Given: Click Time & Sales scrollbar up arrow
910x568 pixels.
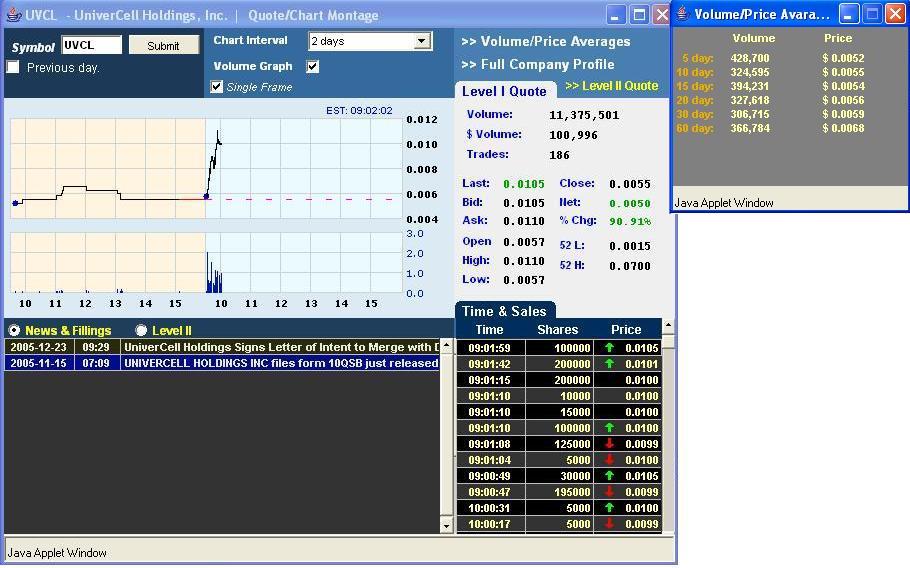Looking at the screenshot, I should (668, 325).
